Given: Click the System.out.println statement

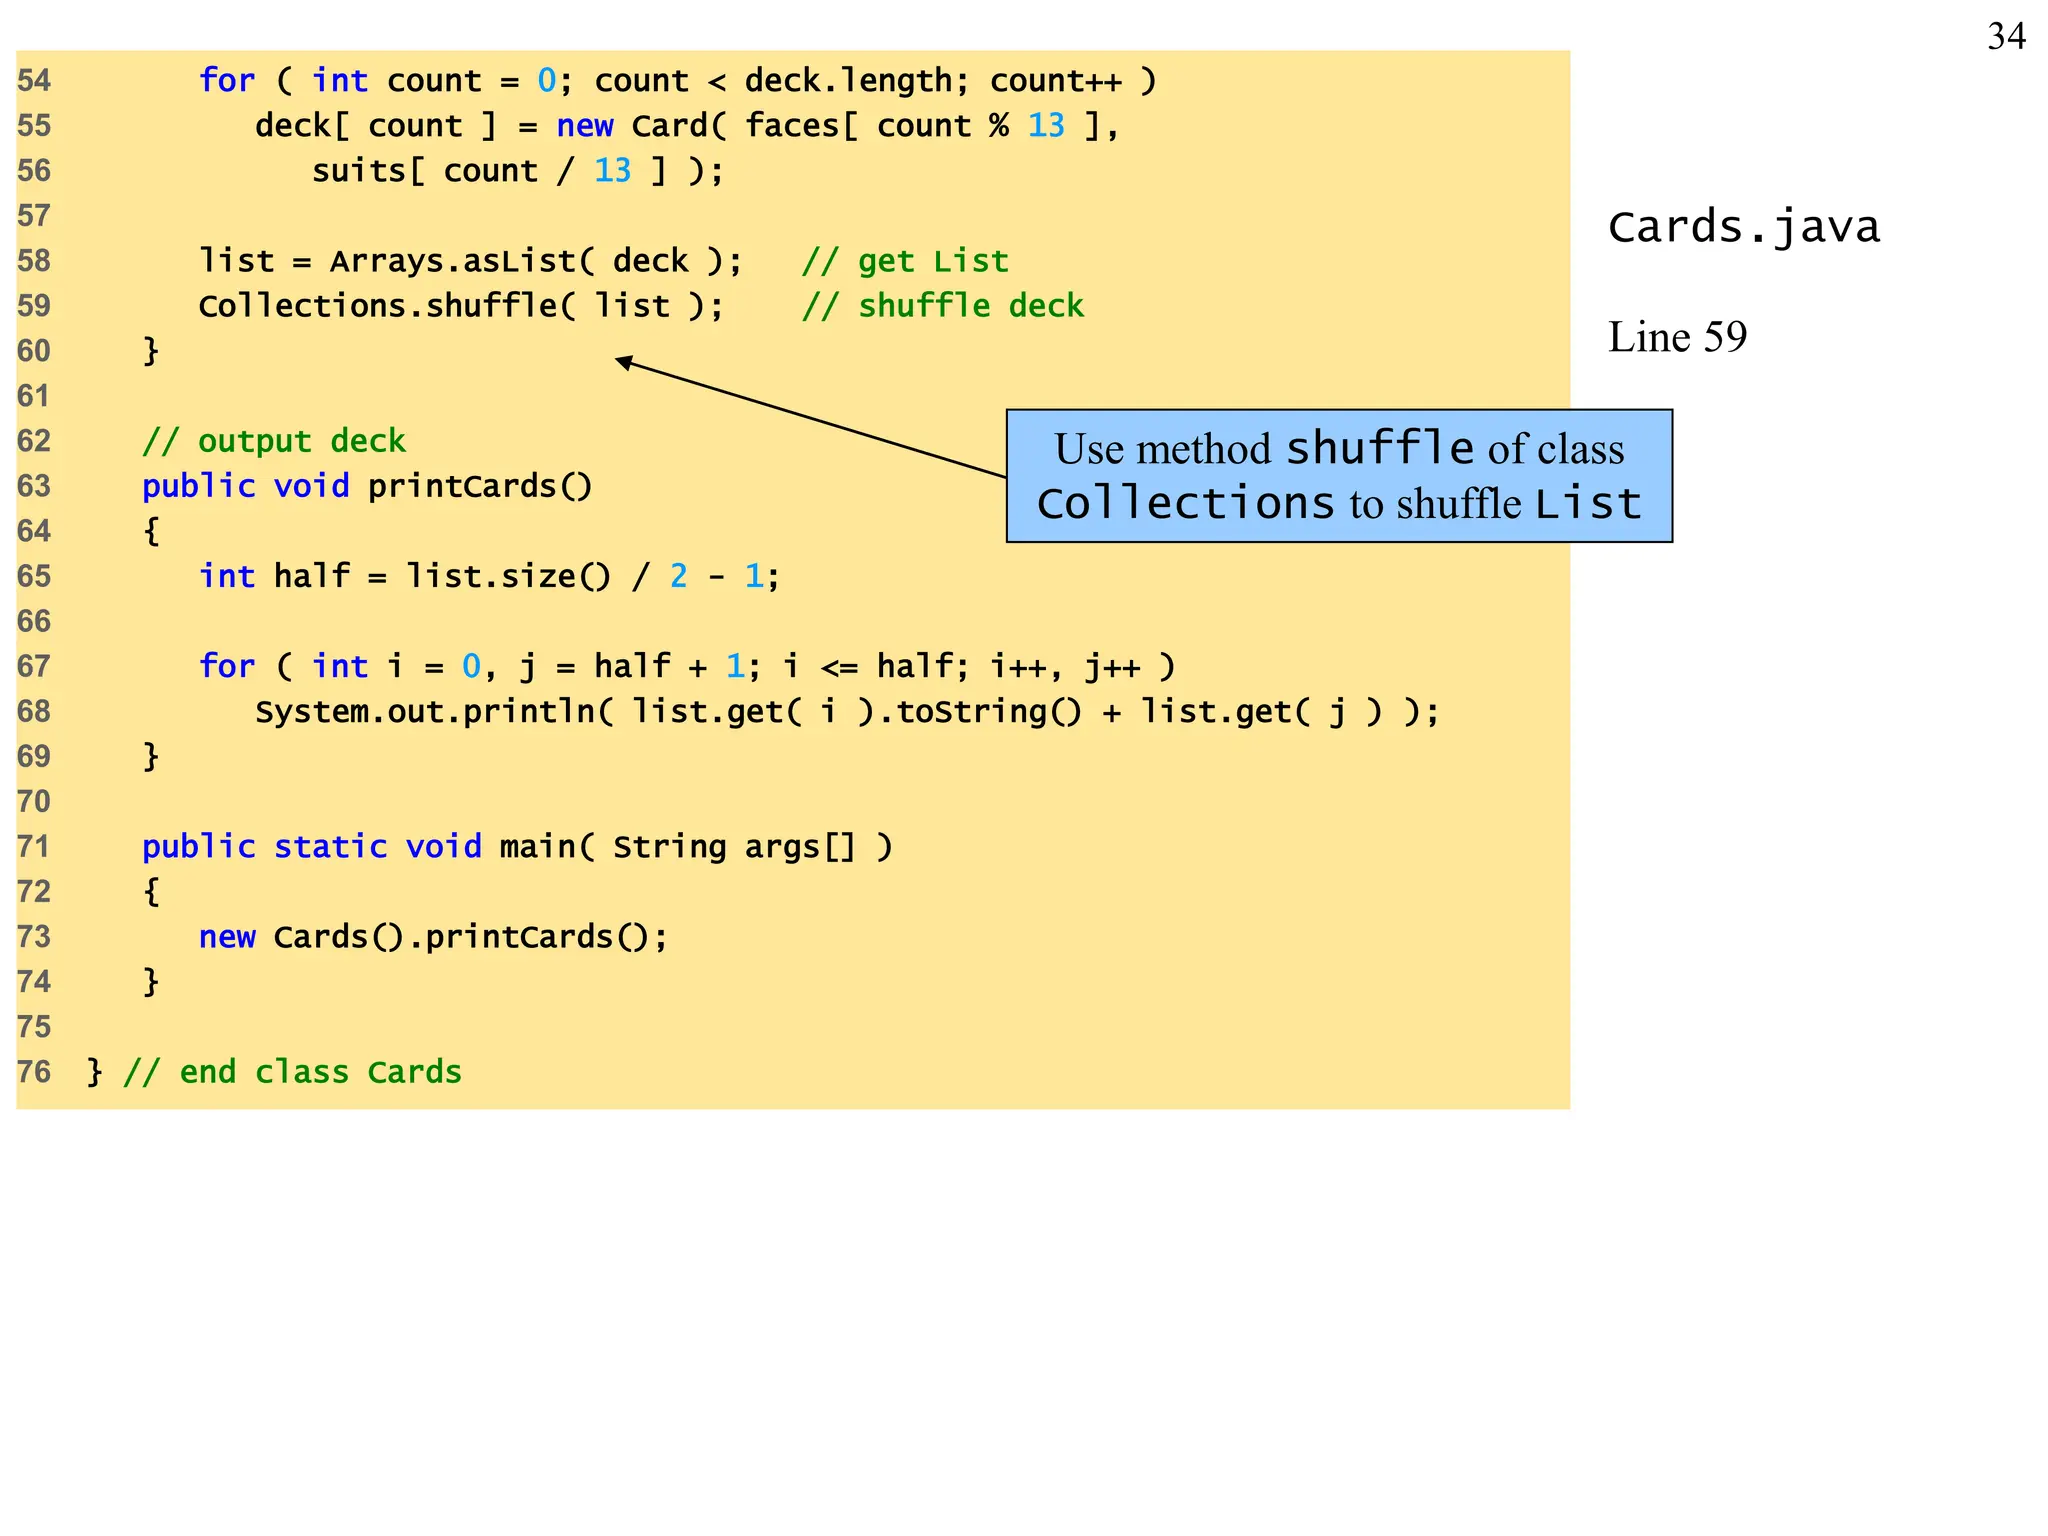Looking at the screenshot, I should click(846, 711).
